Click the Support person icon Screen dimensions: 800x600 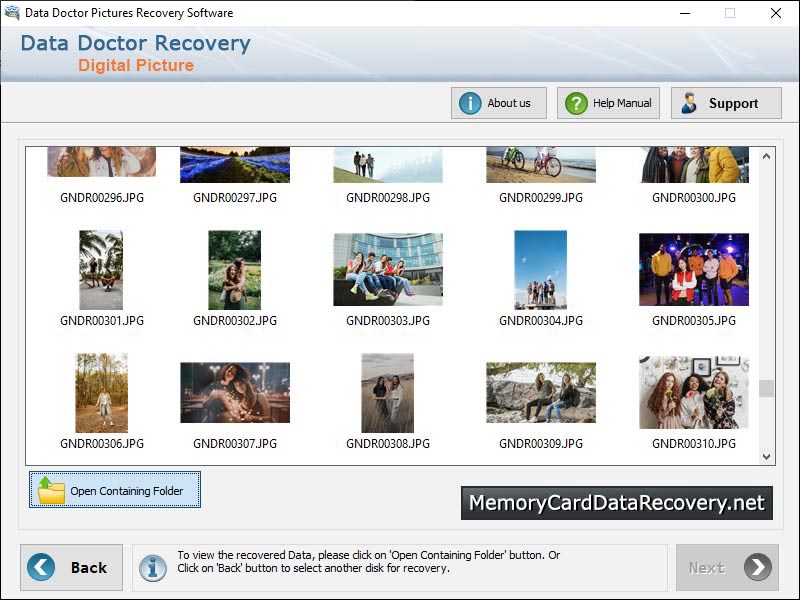coord(689,102)
